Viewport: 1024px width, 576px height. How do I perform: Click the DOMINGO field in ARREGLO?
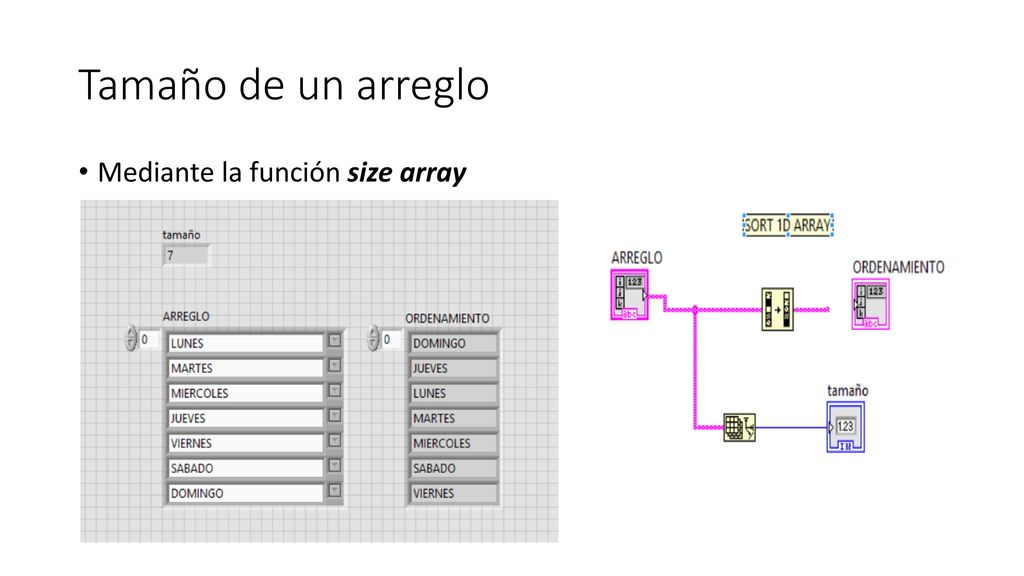(x=246, y=493)
